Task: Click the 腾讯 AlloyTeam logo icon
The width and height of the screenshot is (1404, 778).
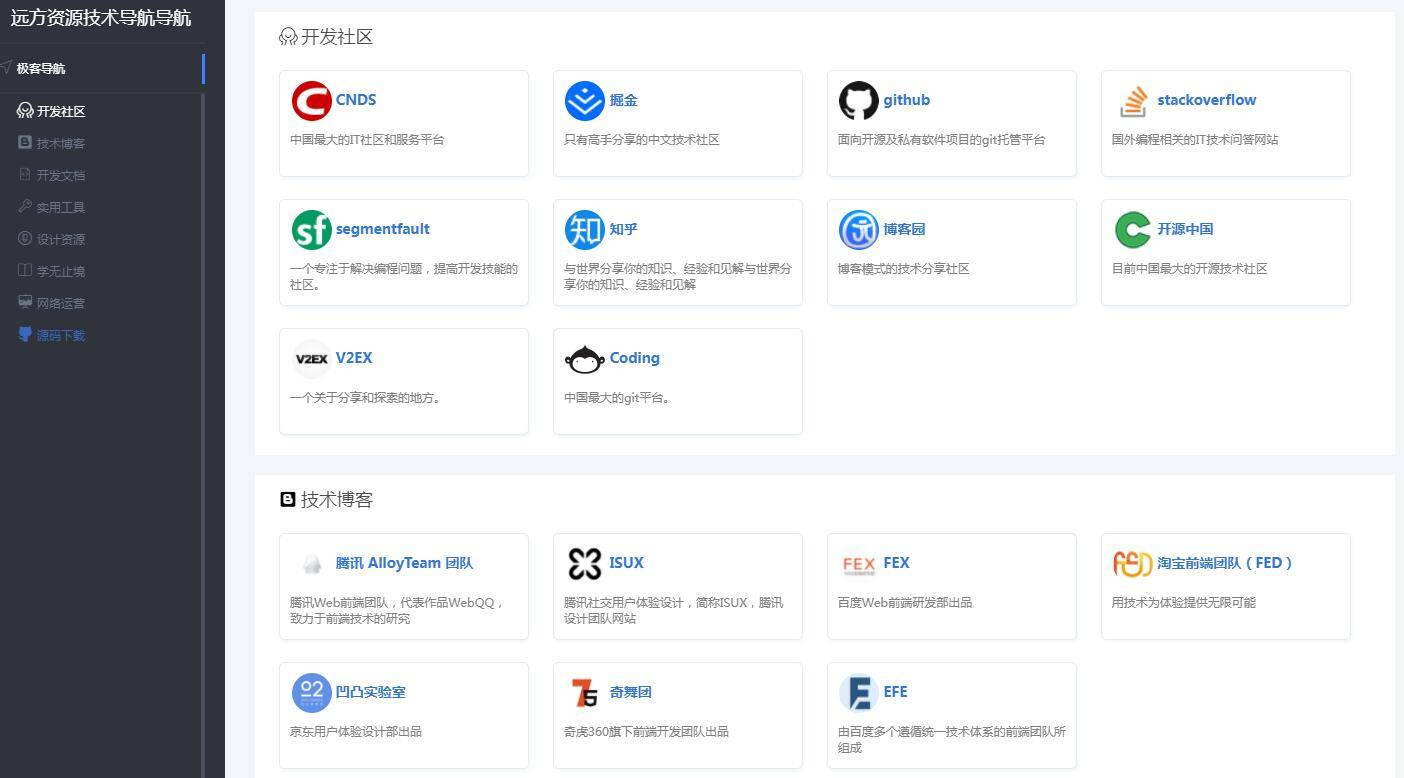Action: pos(311,564)
